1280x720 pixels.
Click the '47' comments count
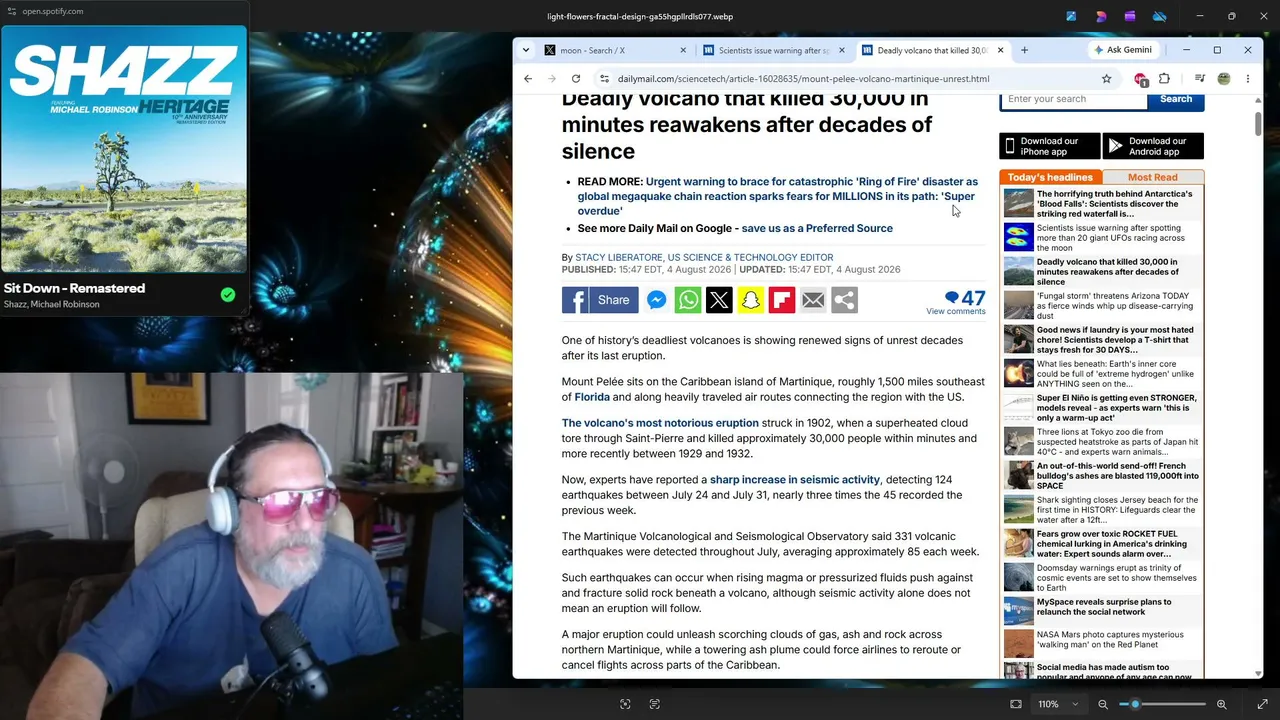tap(974, 298)
